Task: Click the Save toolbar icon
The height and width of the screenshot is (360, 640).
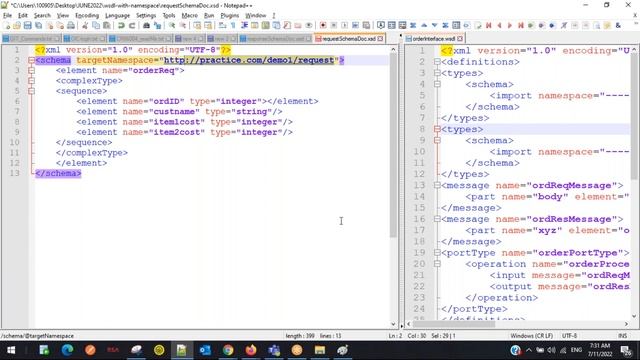Action: point(27,25)
